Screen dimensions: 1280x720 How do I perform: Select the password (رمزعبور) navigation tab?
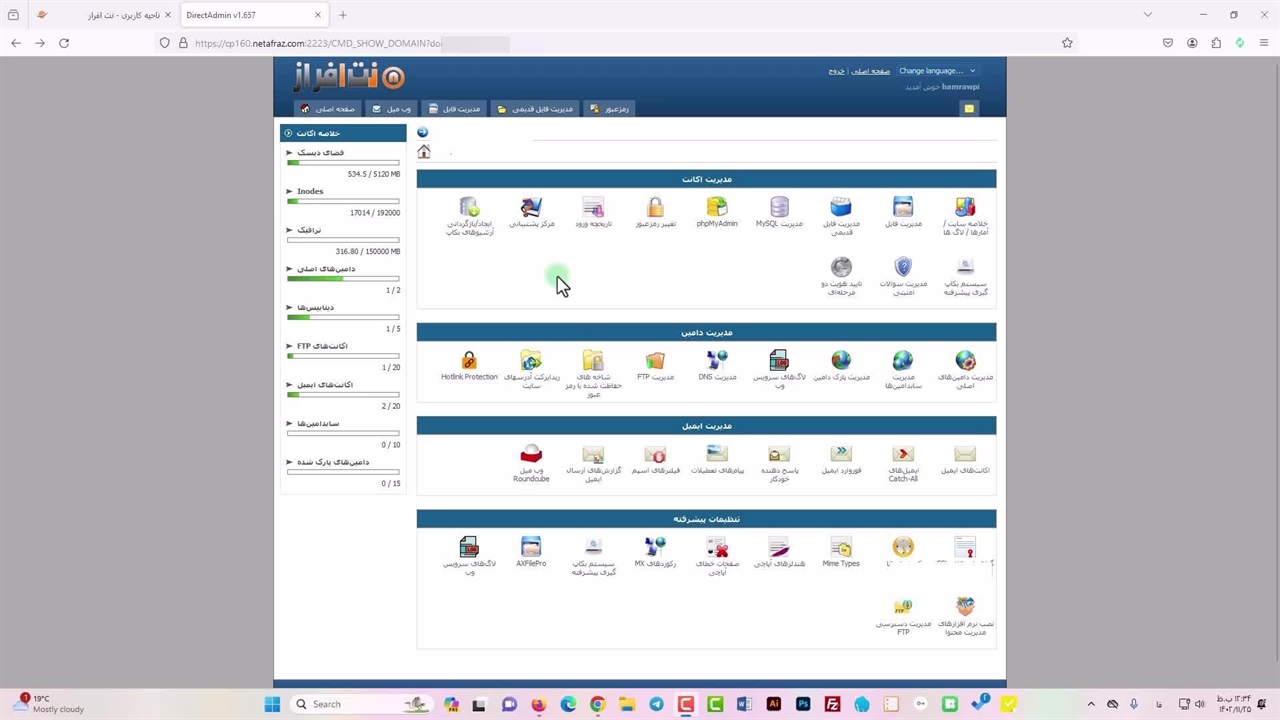coord(609,109)
